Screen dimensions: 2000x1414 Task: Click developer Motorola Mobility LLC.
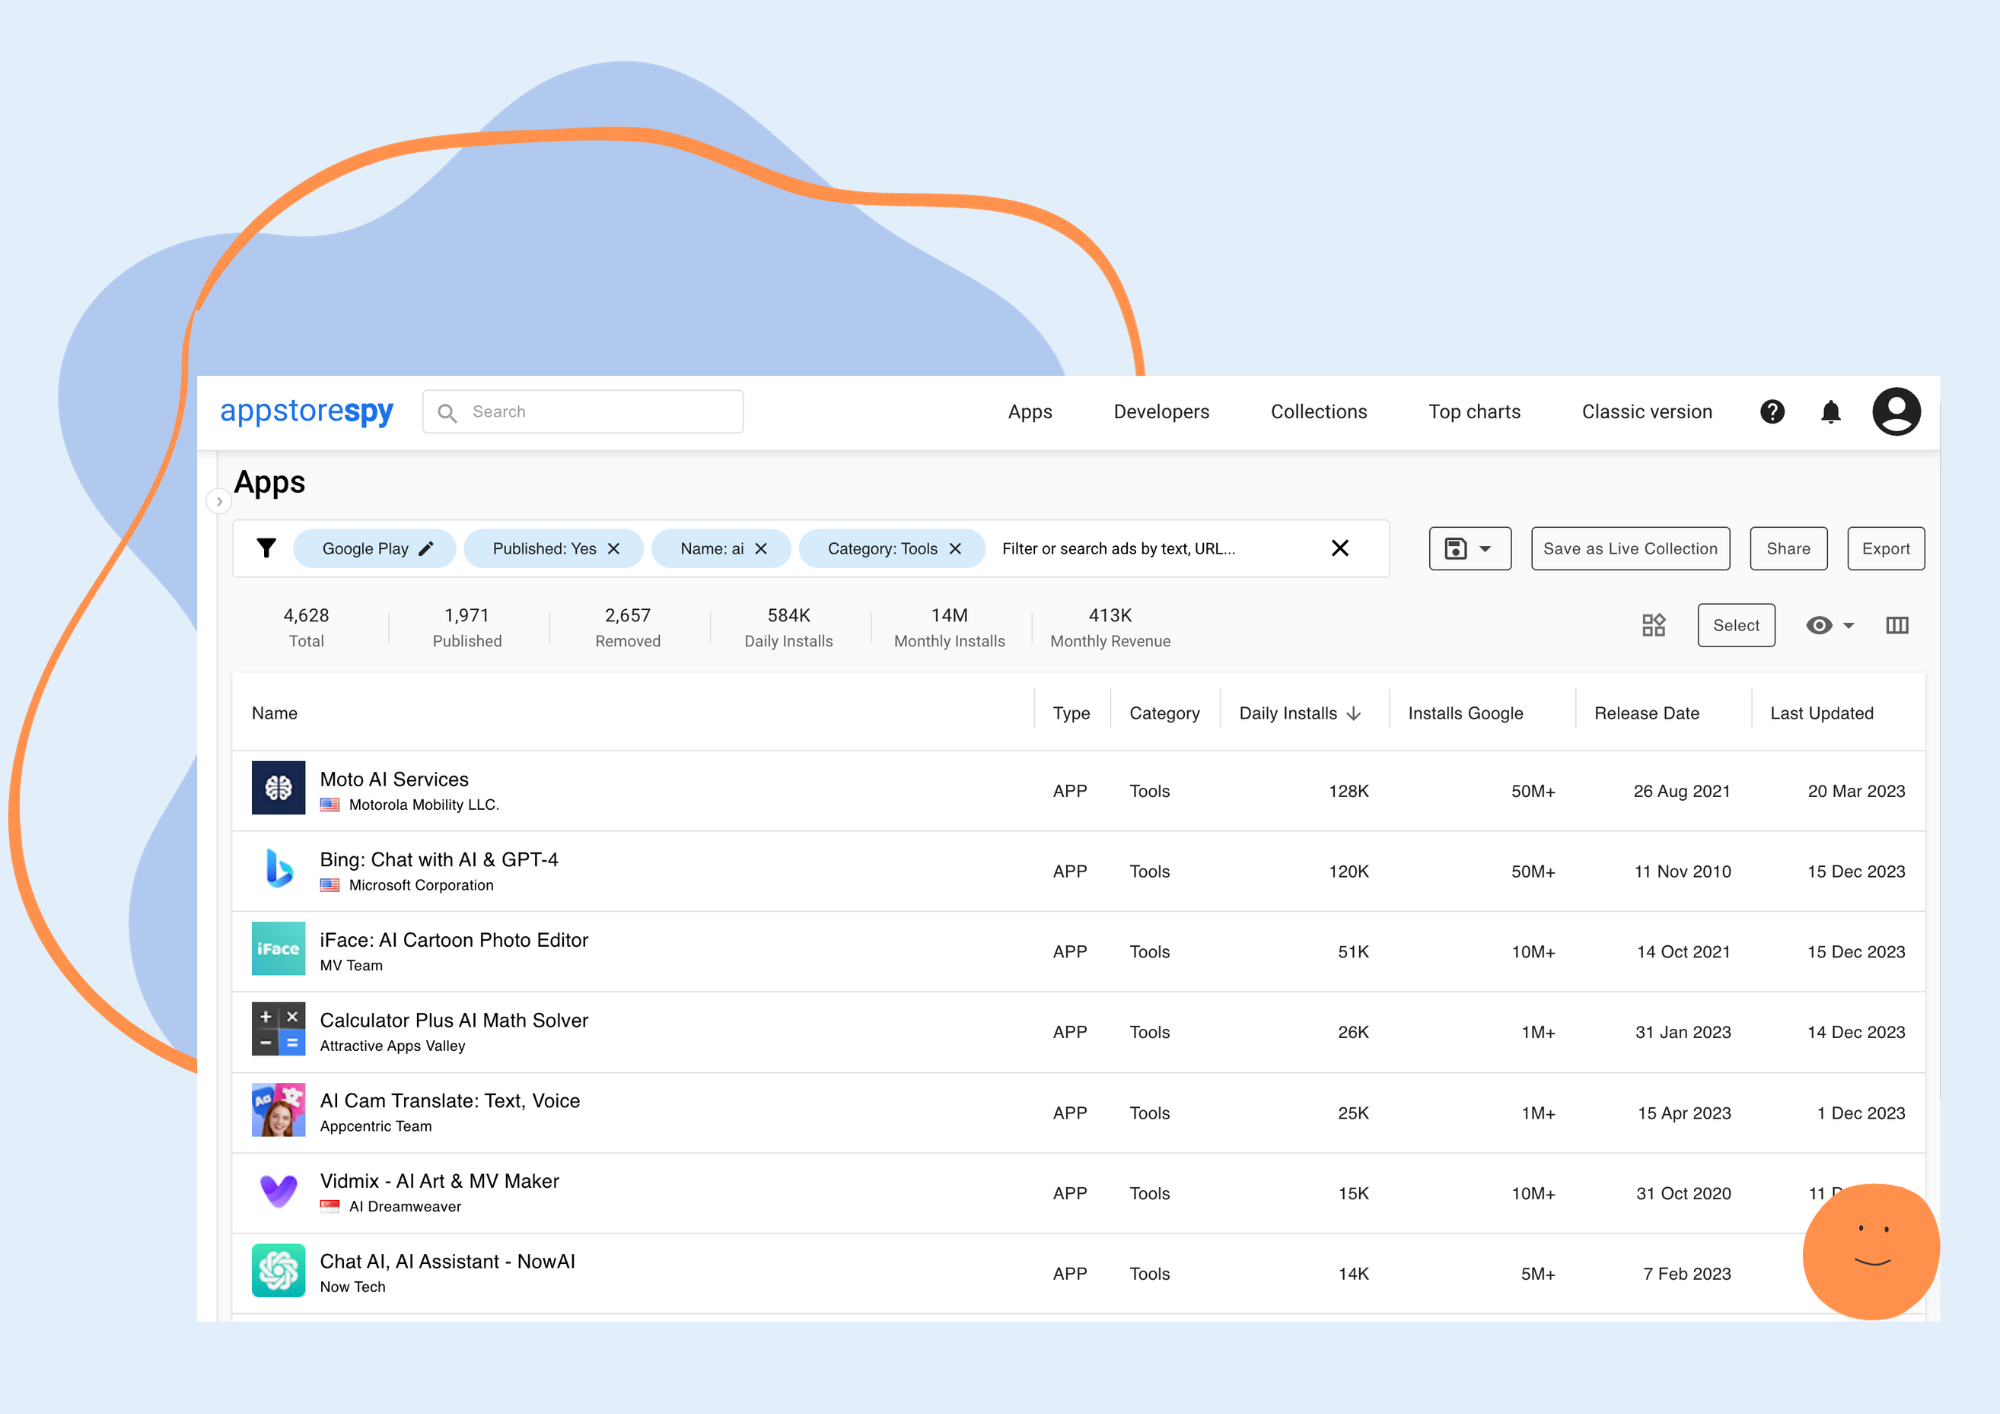click(x=424, y=805)
